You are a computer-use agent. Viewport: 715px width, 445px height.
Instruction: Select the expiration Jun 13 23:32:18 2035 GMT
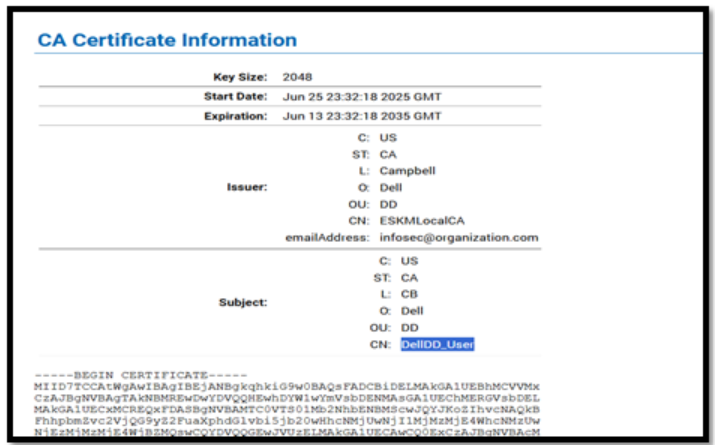[x=362, y=116]
